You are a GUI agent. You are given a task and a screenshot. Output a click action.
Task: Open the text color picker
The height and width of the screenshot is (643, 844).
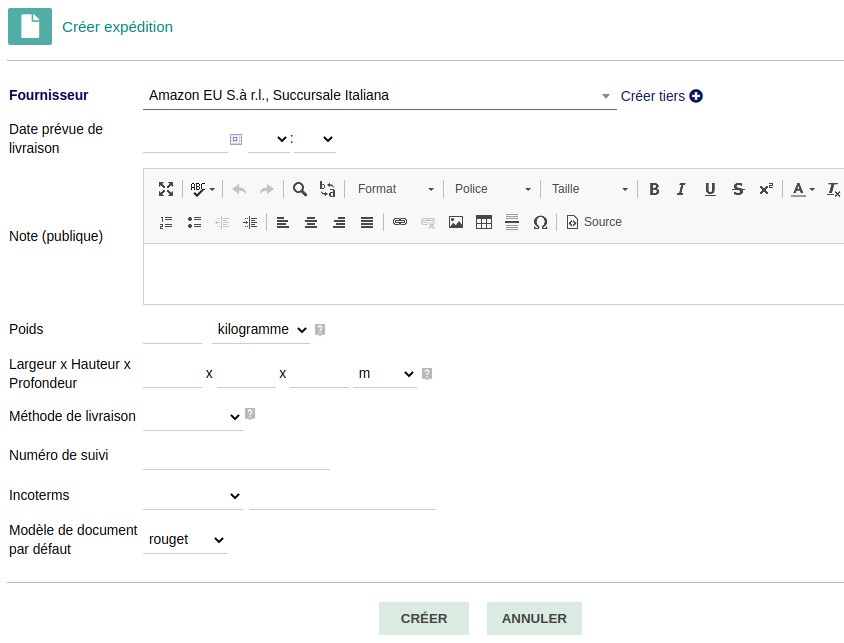pos(802,189)
